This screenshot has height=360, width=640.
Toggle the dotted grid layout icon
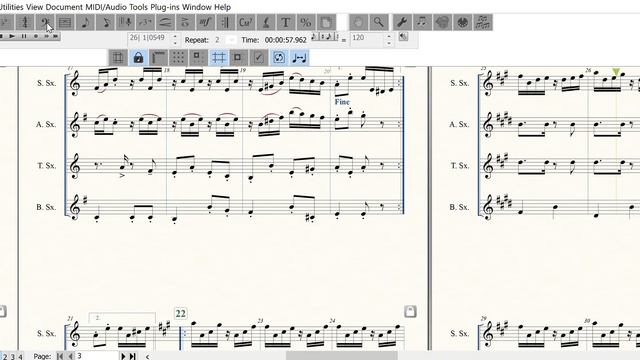(178, 58)
